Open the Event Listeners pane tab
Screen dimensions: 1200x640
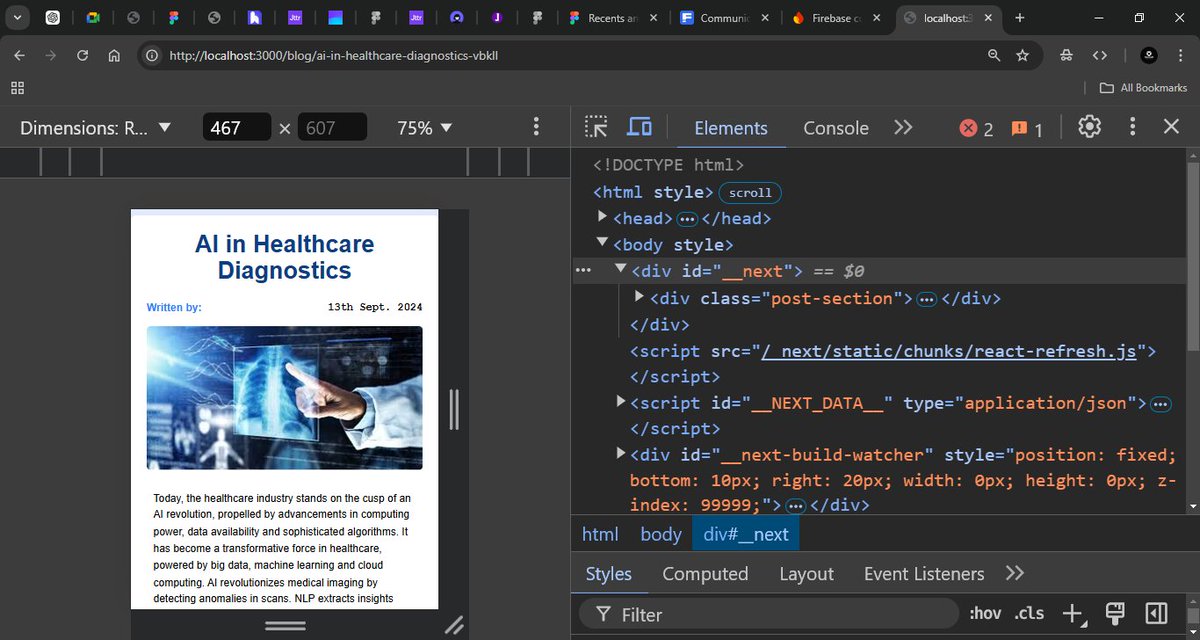click(x=924, y=574)
